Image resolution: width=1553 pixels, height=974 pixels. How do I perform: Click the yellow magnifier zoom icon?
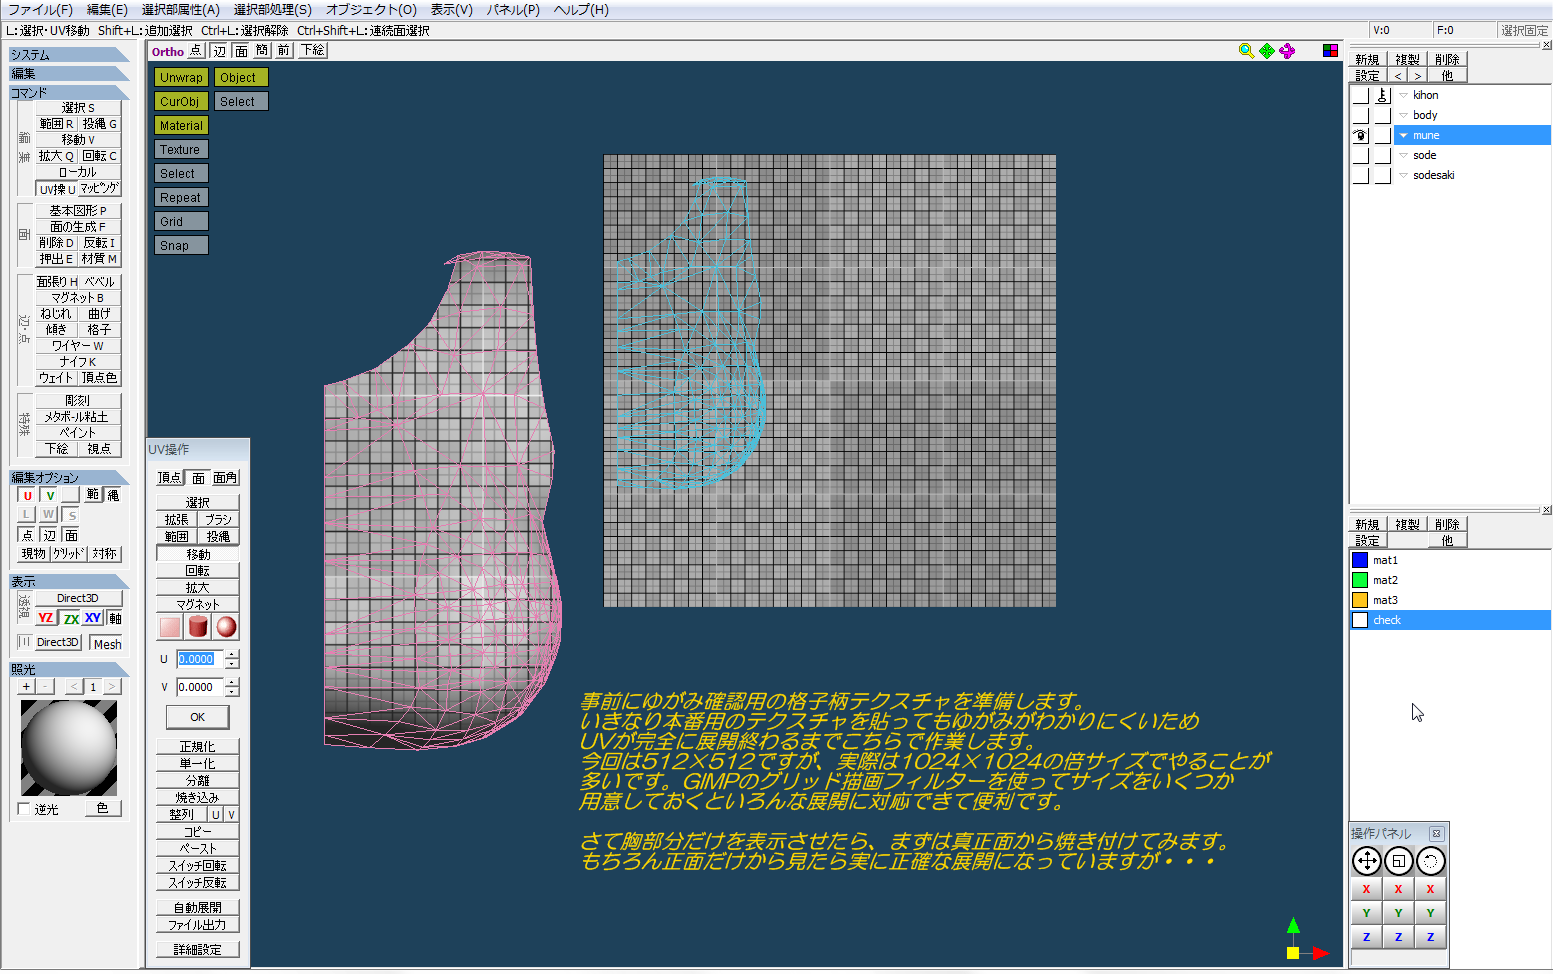tap(1246, 51)
